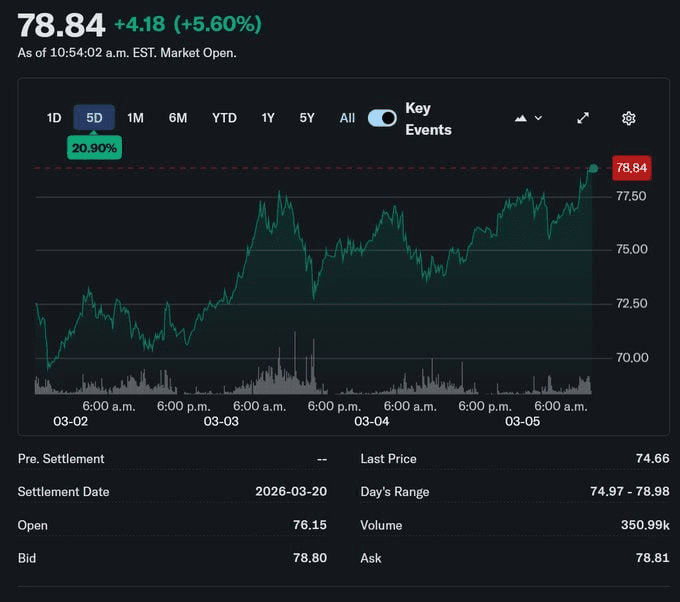The image size is (680, 602).
Task: Switch to 6M time range
Action: point(178,118)
